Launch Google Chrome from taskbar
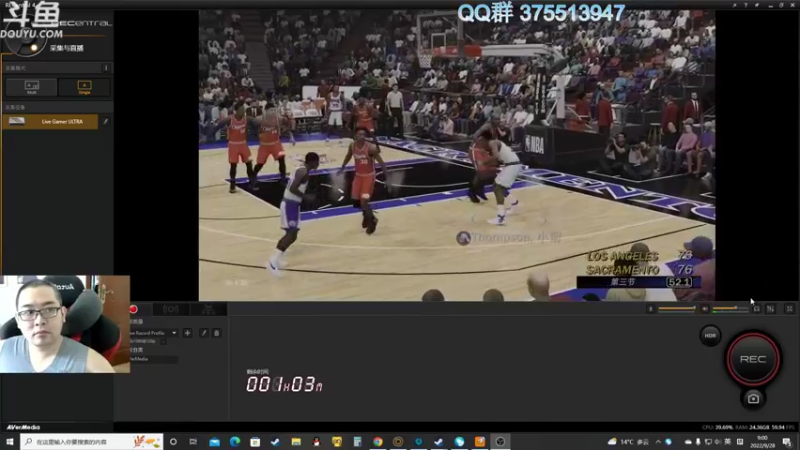Image resolution: width=800 pixels, height=450 pixels. (x=378, y=441)
